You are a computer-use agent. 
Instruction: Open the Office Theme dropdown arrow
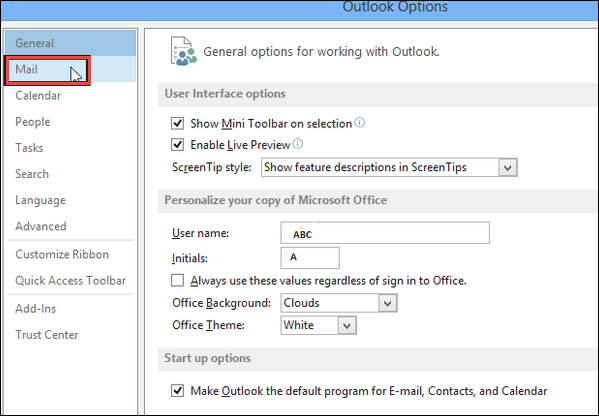[347, 325]
